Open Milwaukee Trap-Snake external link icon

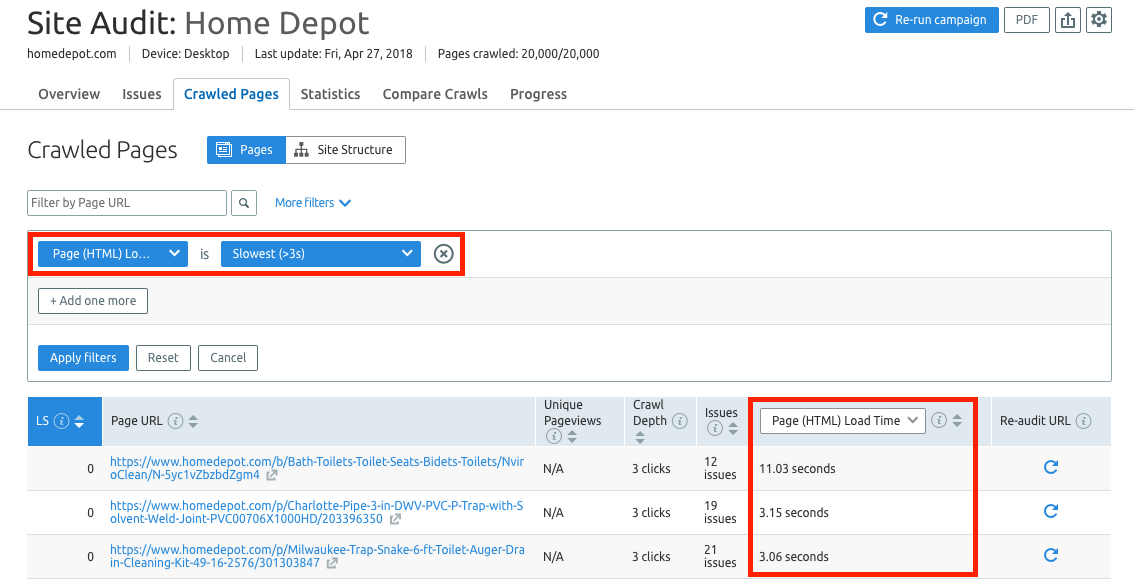[x=332, y=563]
